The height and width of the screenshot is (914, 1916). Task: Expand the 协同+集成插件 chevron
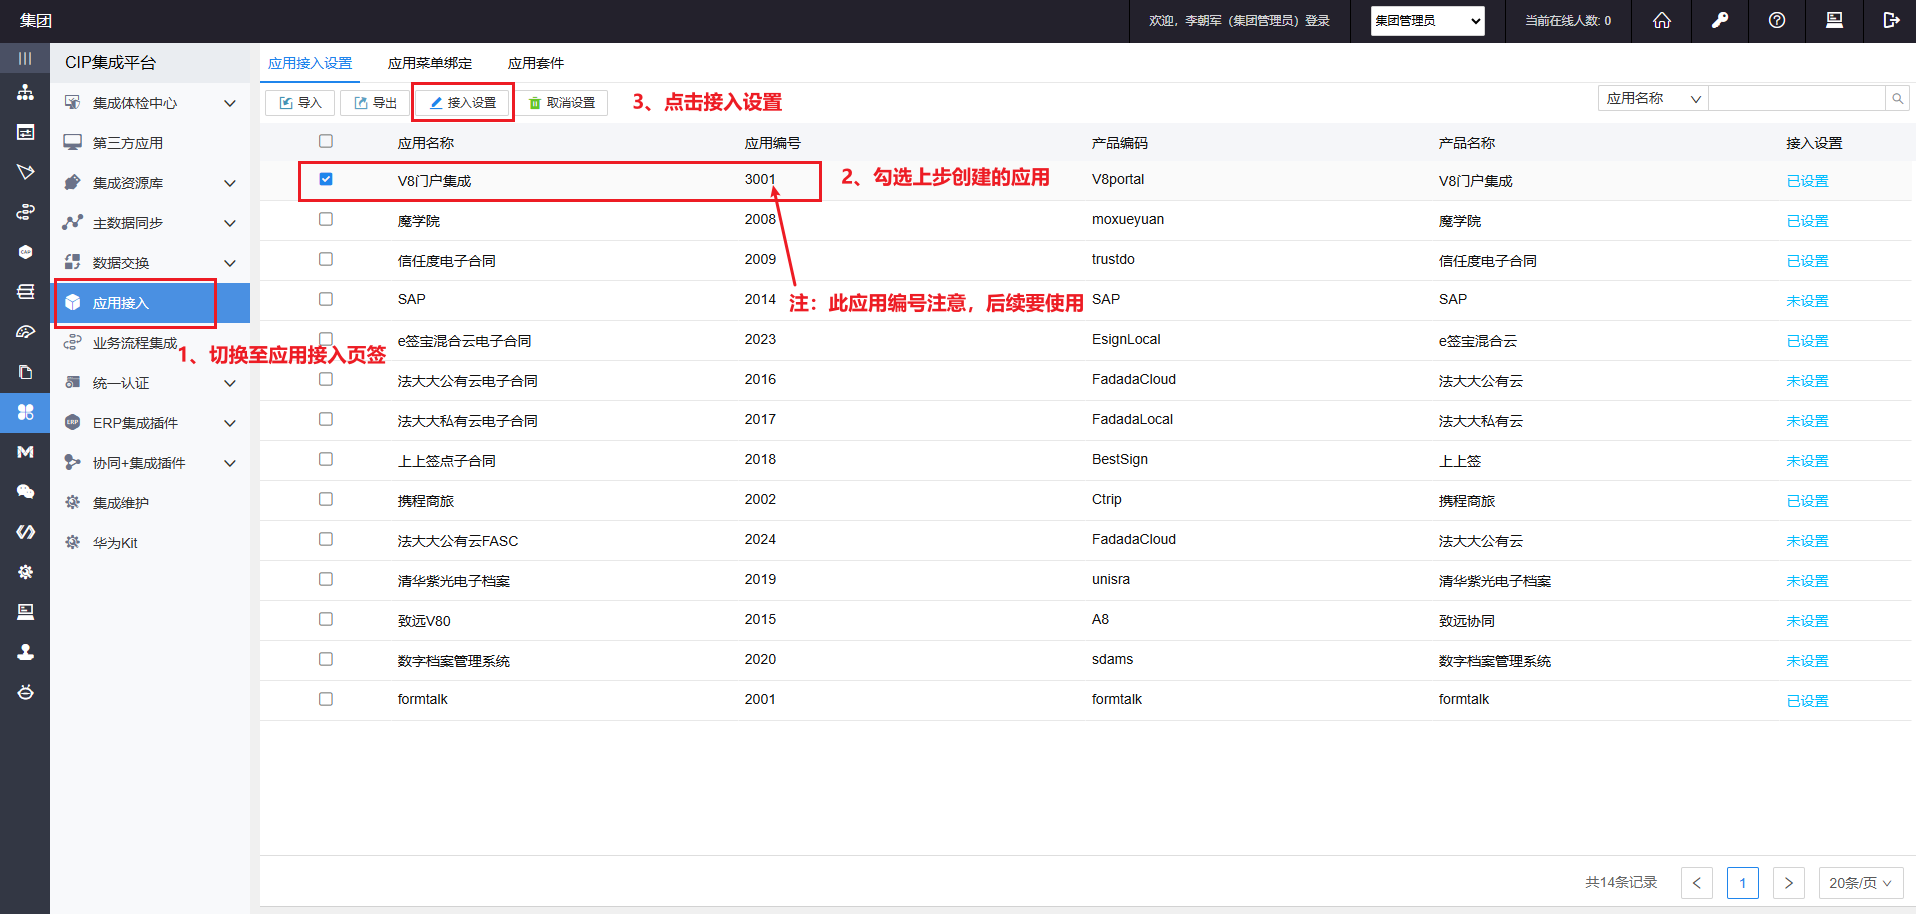coord(230,463)
